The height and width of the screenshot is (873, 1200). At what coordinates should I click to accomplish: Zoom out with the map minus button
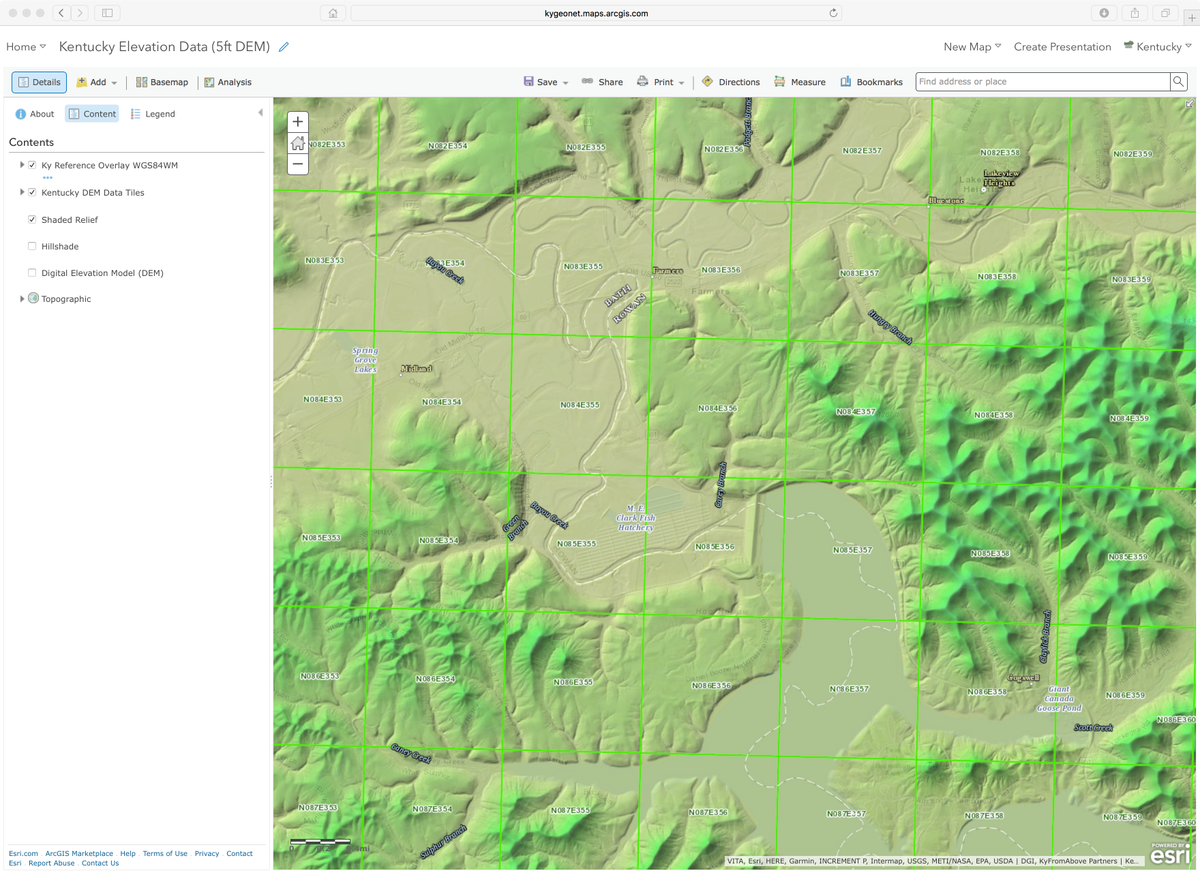coord(297,164)
